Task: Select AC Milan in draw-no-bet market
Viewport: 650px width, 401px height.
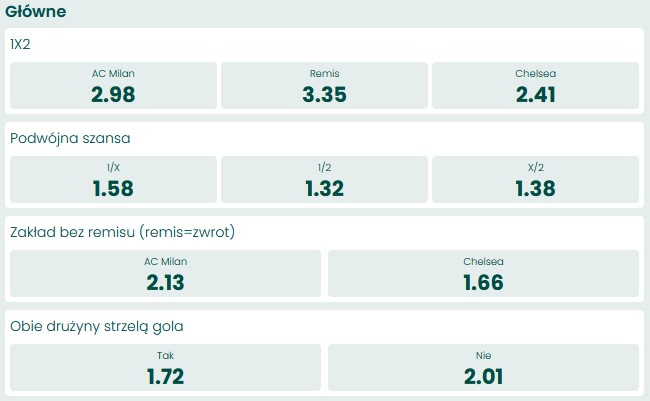Action: (x=165, y=273)
